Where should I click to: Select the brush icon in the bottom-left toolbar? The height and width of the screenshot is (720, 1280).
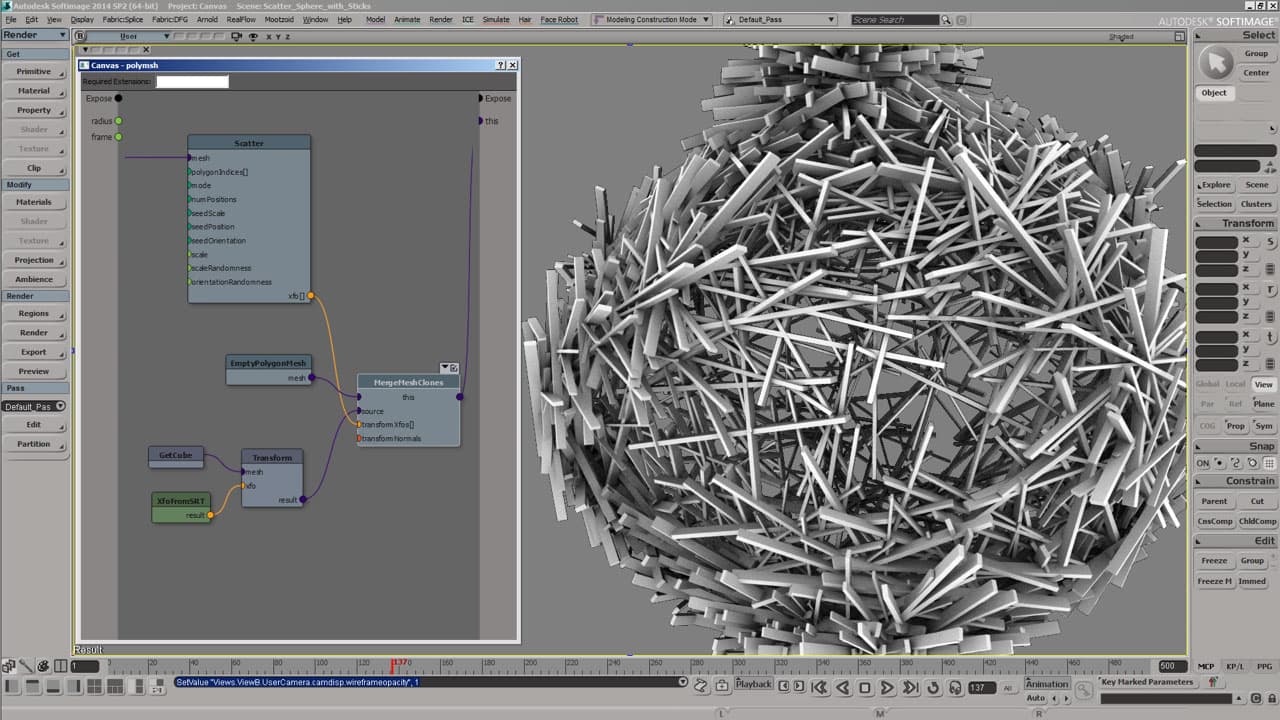pos(26,666)
